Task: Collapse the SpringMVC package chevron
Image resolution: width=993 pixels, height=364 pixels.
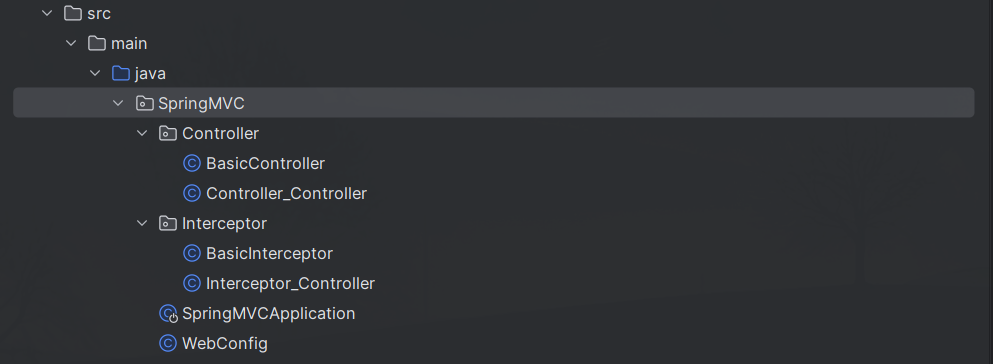Action: tap(118, 103)
